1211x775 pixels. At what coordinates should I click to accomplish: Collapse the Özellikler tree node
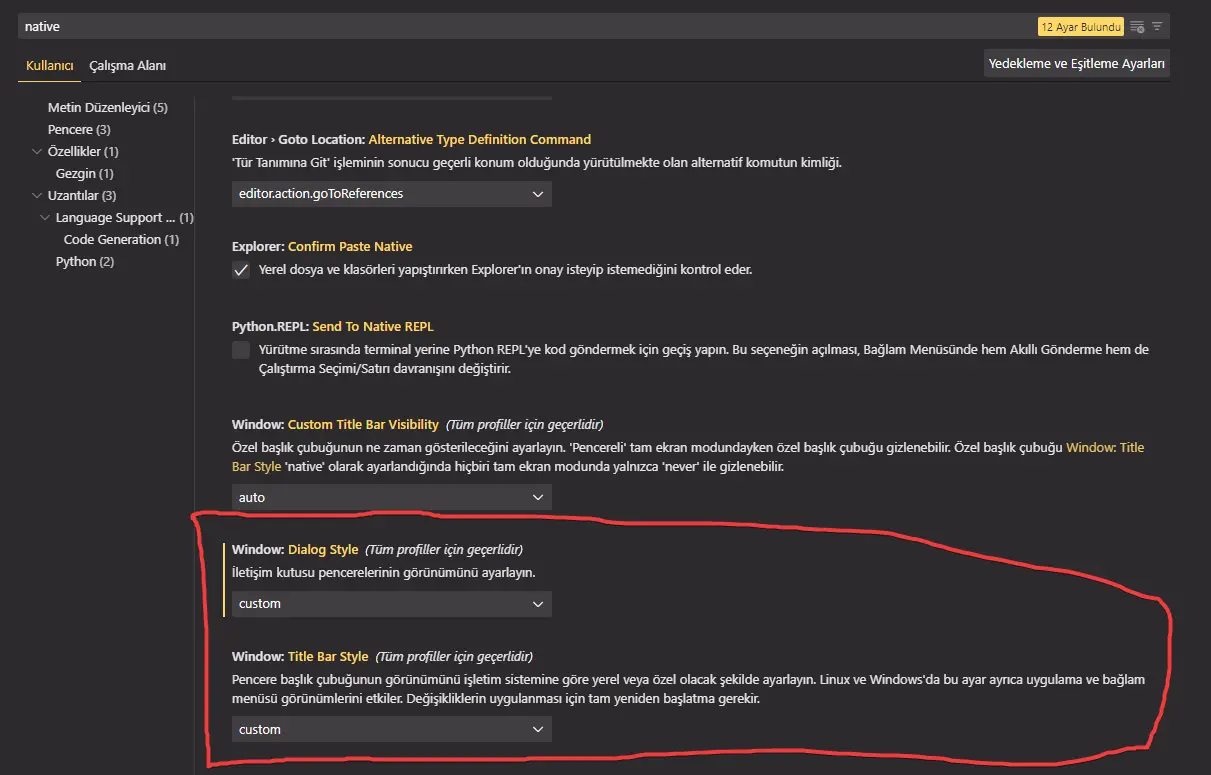click(38, 151)
